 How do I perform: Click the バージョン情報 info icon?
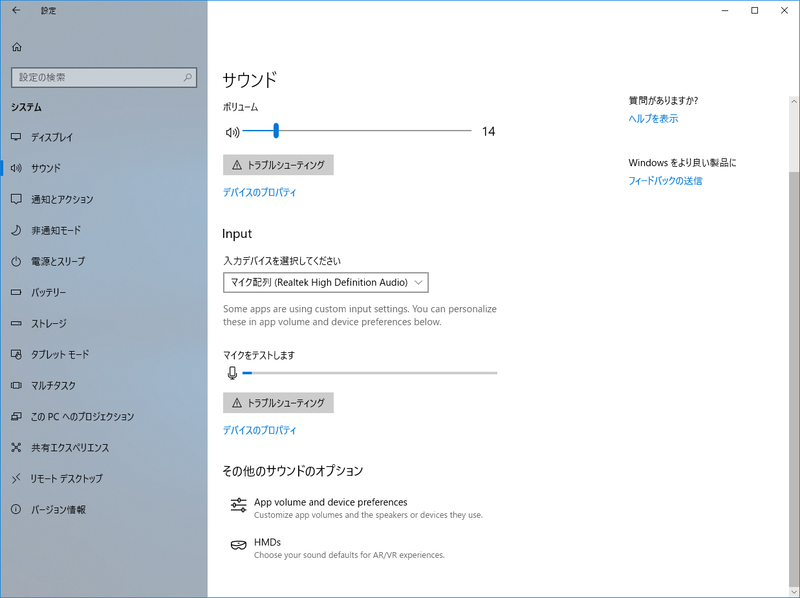pos(16,509)
